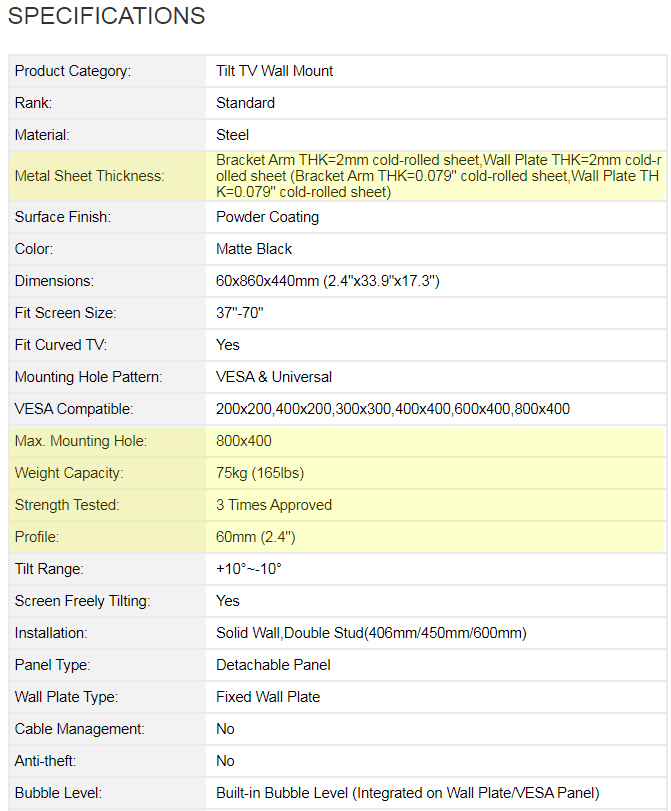Click the Strength Tested value 3 Times Approved
The height and width of the screenshot is (811, 671).
pyautogui.click(x=274, y=505)
